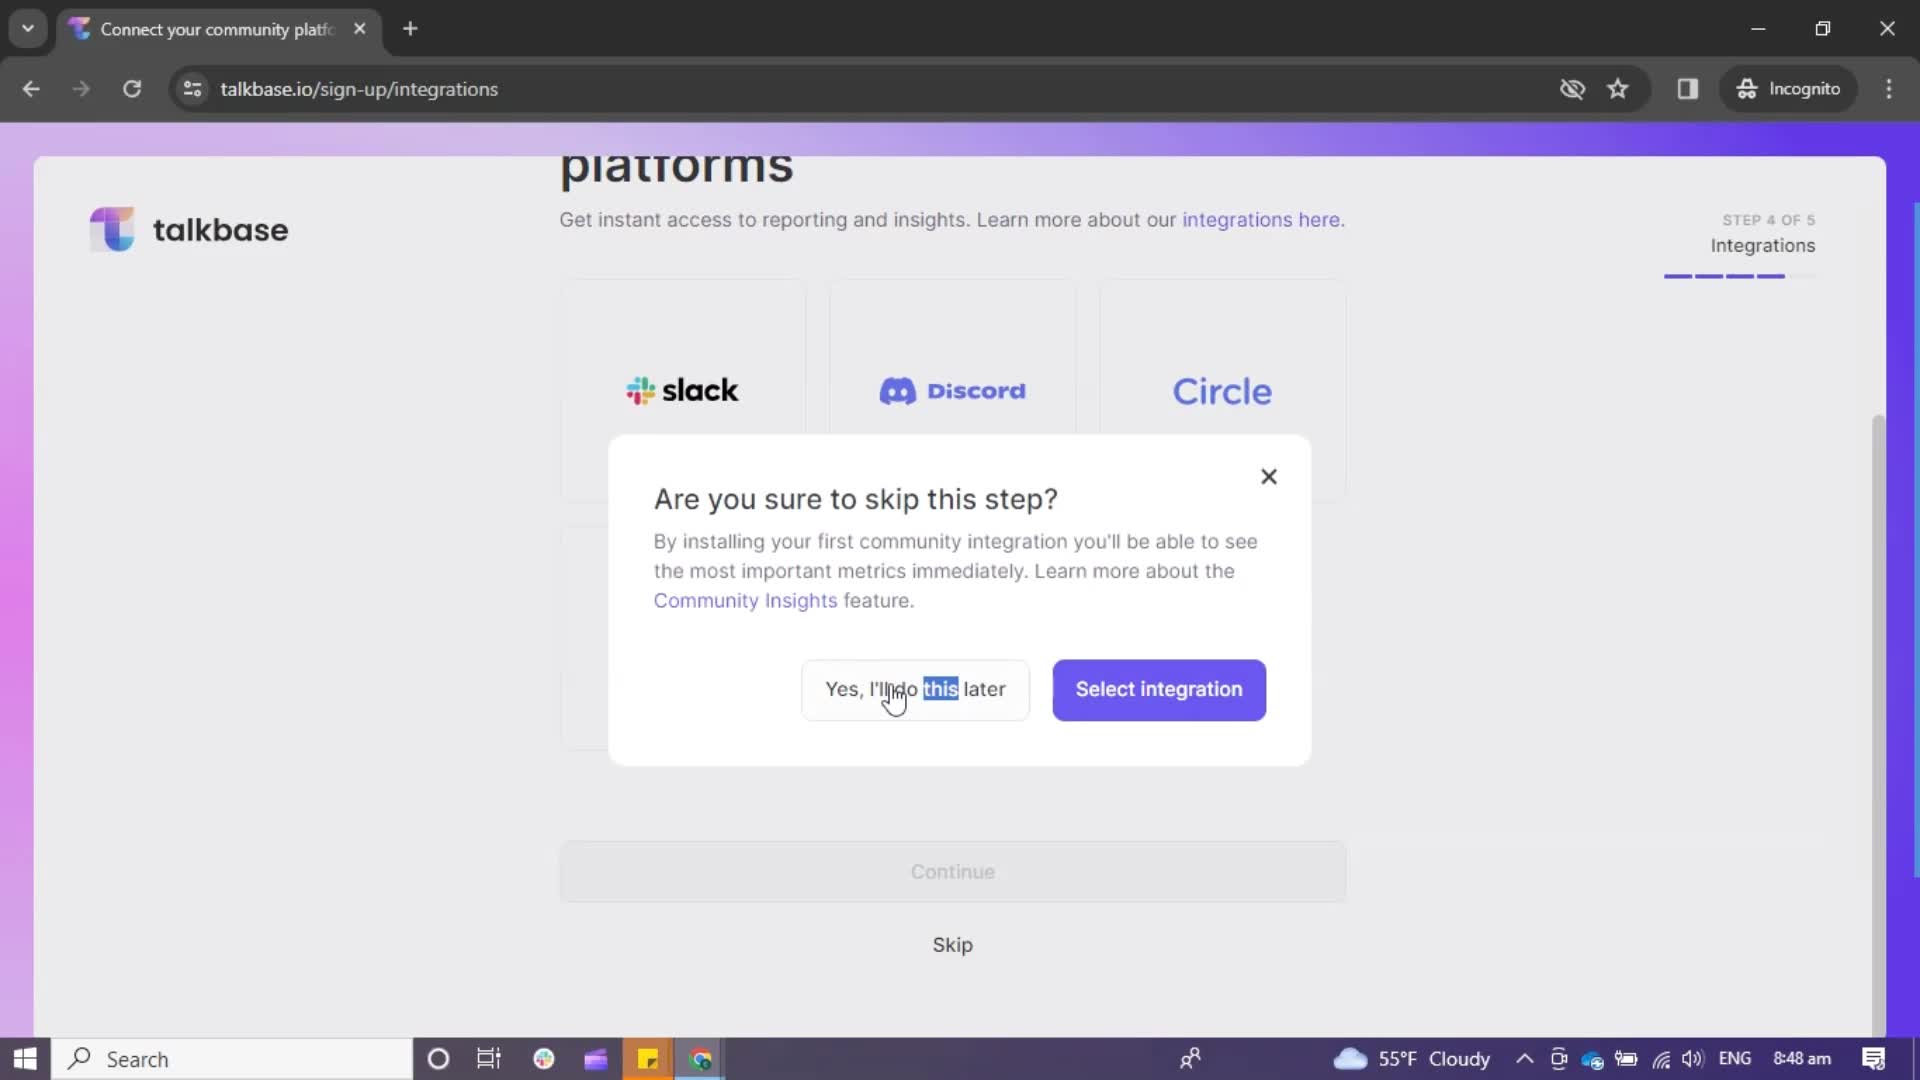Click the forward navigation arrow
Screen dimensions: 1920x1080
point(80,88)
